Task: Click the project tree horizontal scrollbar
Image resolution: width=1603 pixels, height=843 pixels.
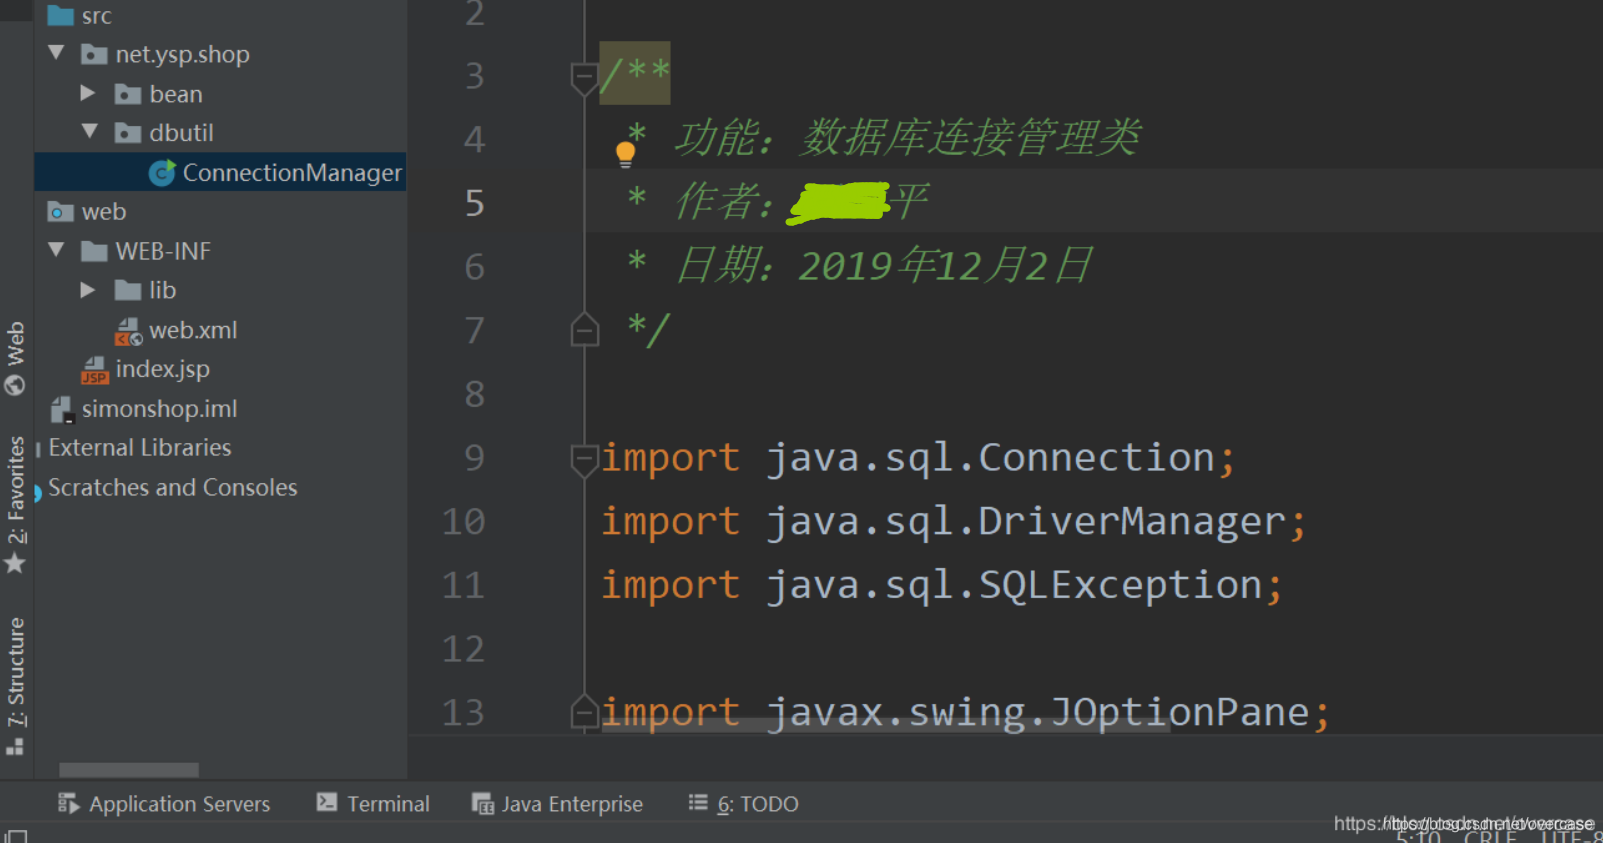Action: [129, 770]
